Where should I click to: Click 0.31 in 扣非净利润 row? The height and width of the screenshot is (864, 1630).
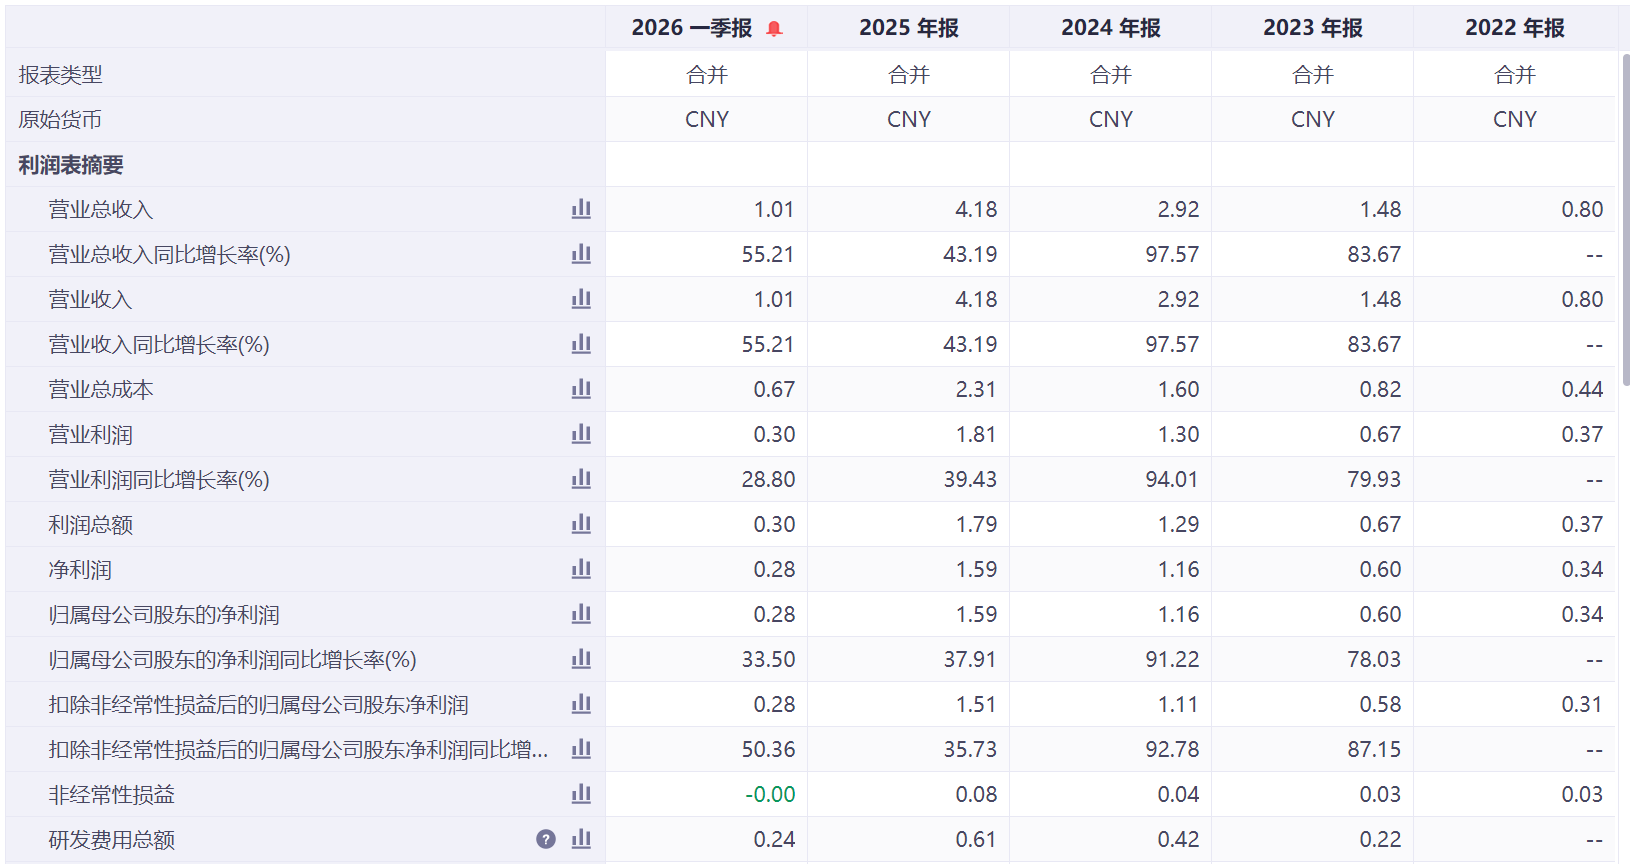click(x=1582, y=705)
